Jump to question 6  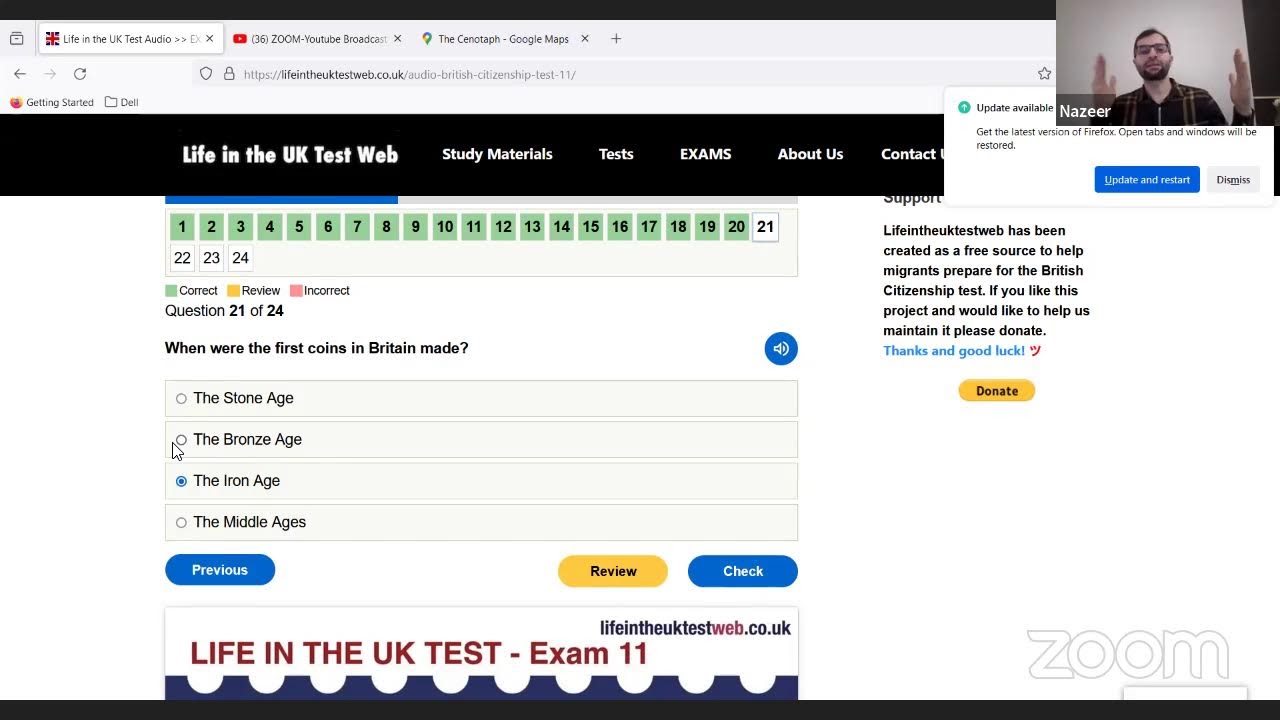click(x=328, y=227)
